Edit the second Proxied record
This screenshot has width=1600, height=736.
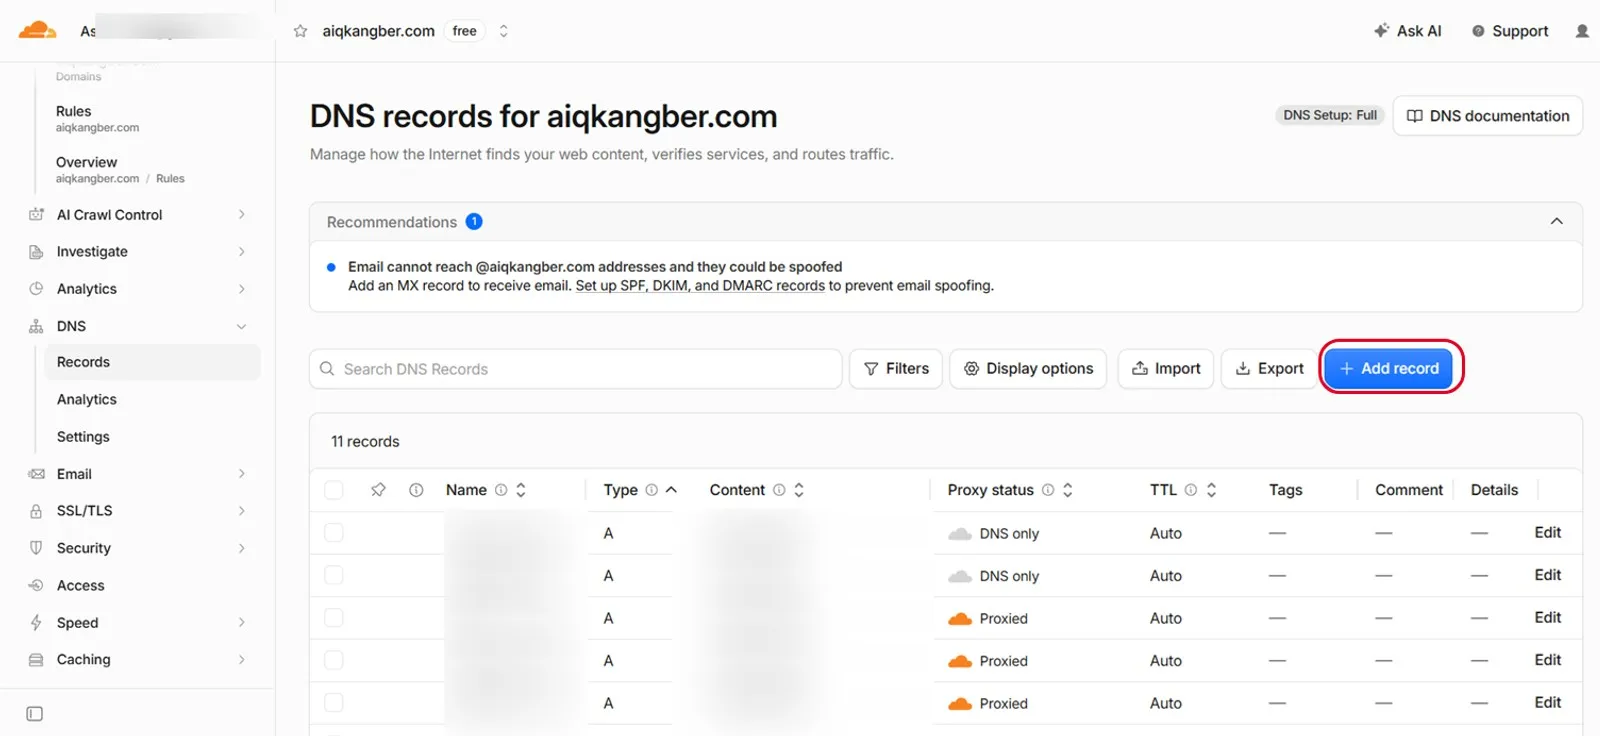pyautogui.click(x=1547, y=660)
